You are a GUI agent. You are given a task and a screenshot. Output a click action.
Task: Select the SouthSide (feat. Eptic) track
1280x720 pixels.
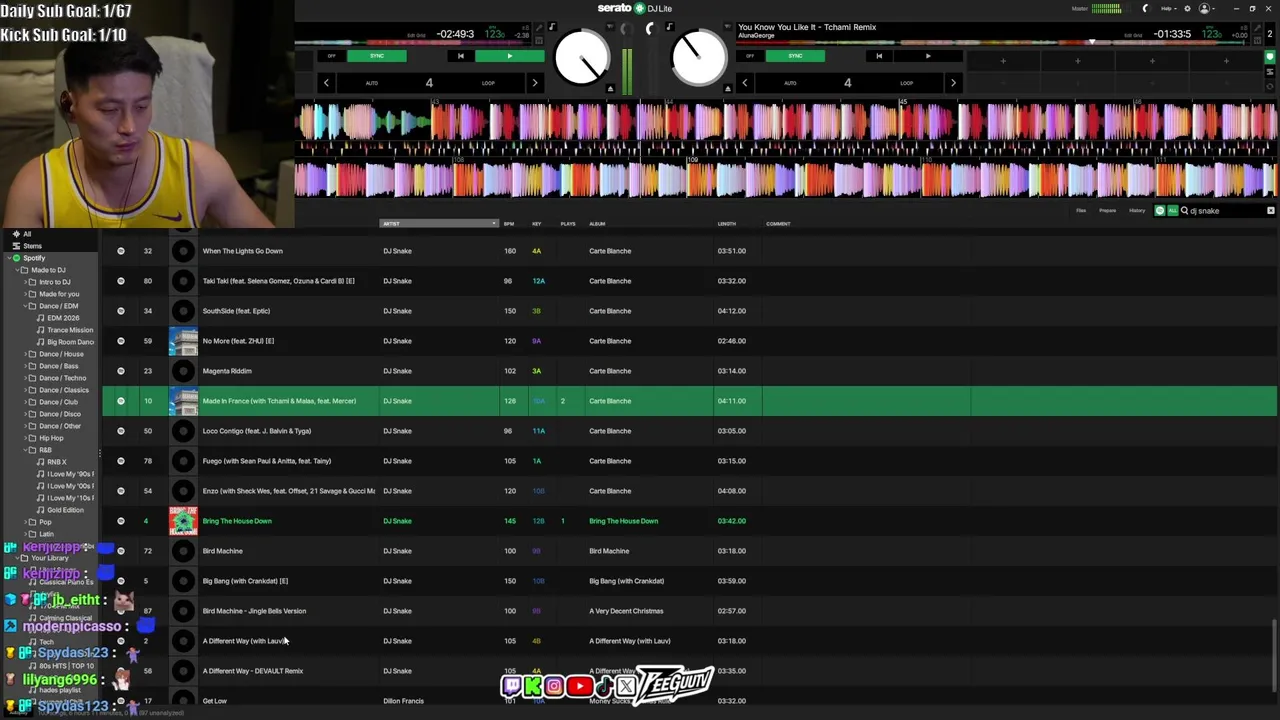click(x=236, y=311)
